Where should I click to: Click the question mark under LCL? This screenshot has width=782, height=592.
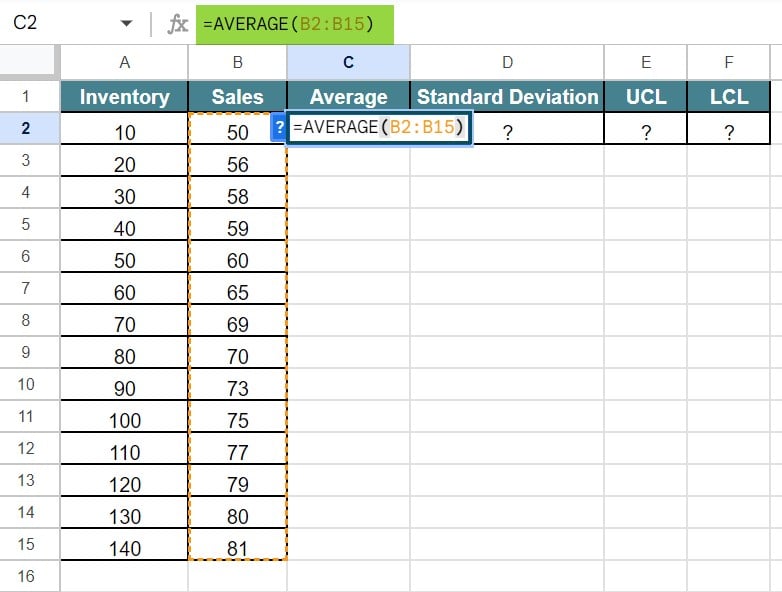(729, 132)
